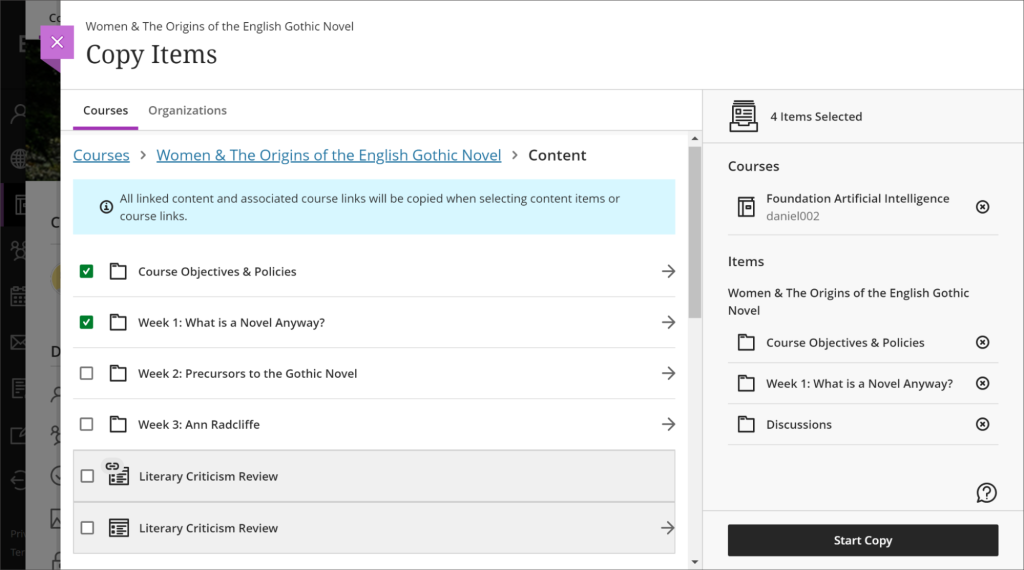
Task: Expand Week 2 folder with its arrow
Action: 668,373
